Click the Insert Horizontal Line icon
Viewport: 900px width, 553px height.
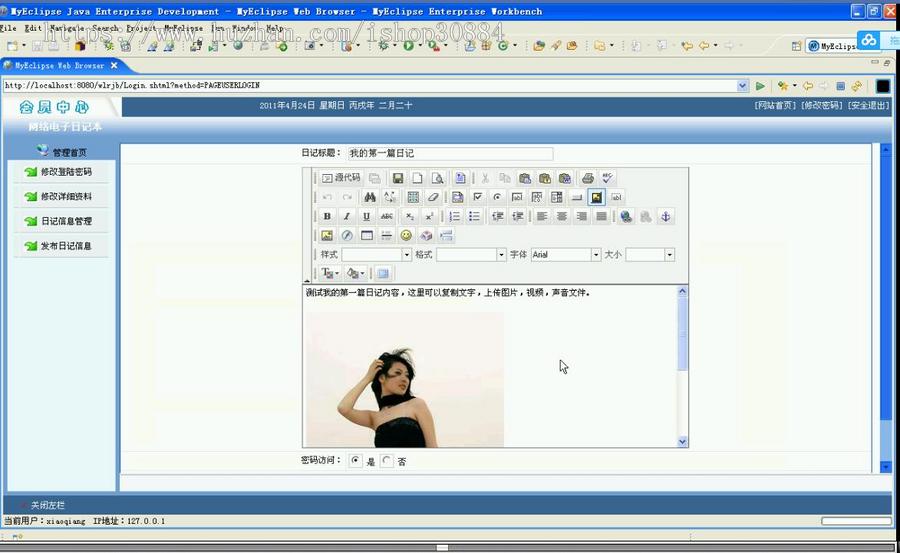coord(386,235)
